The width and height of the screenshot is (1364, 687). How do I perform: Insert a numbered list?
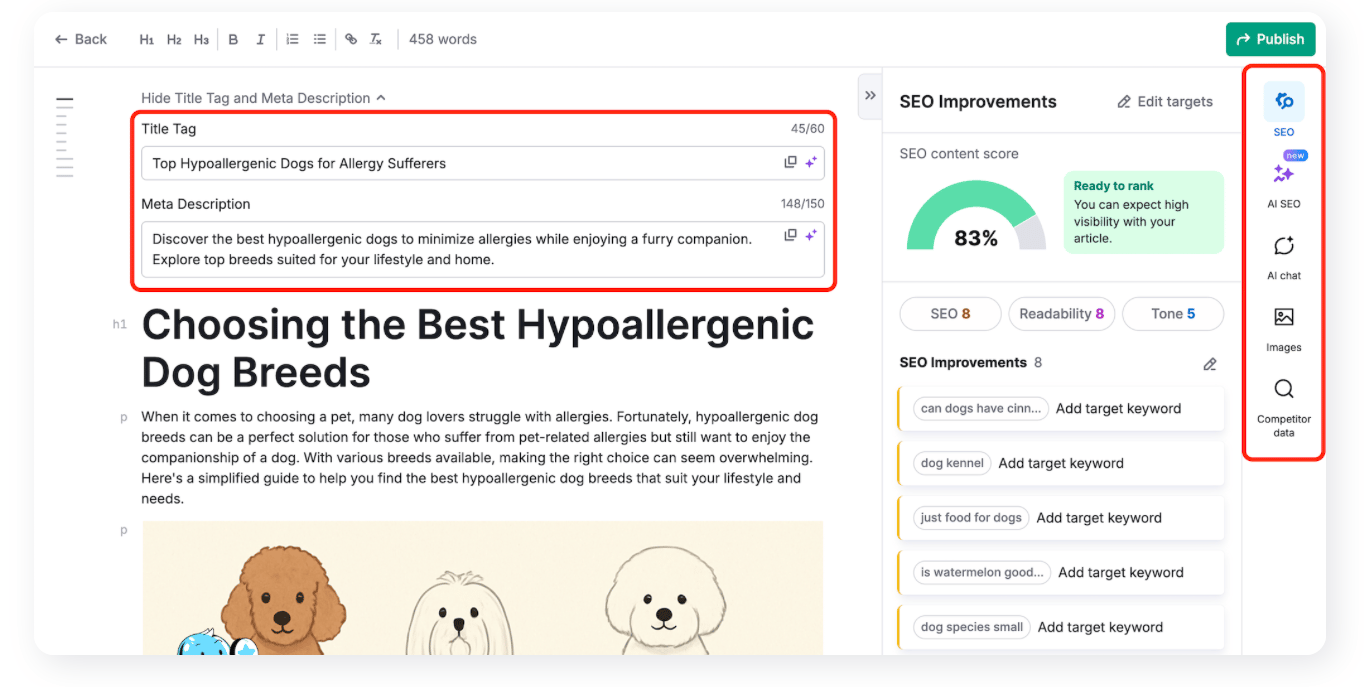coord(292,39)
